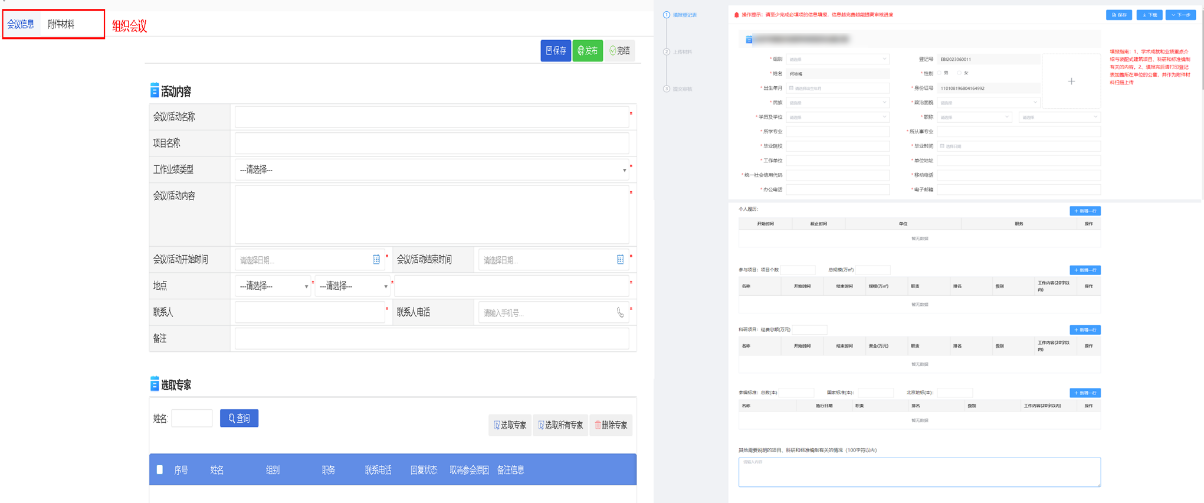1204x503 pixels.
Task: Open the 工作业绩类型 dropdown
Action: pos(432,169)
